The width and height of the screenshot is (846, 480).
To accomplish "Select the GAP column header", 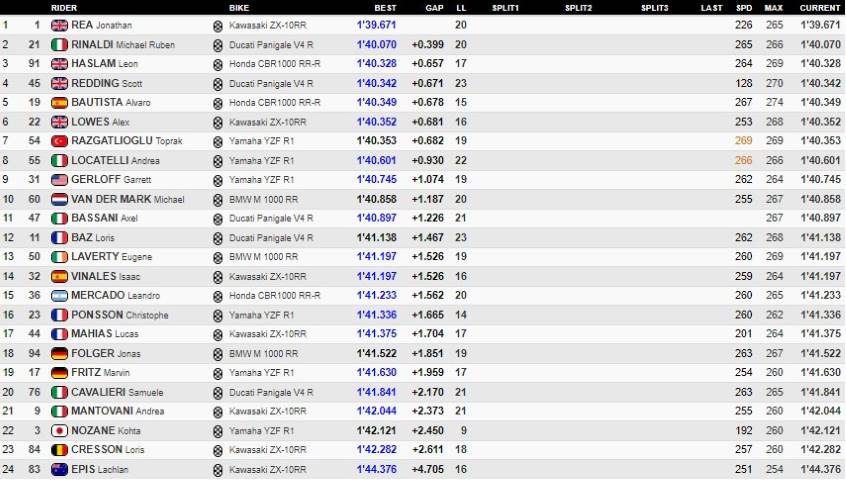I will click(434, 8).
